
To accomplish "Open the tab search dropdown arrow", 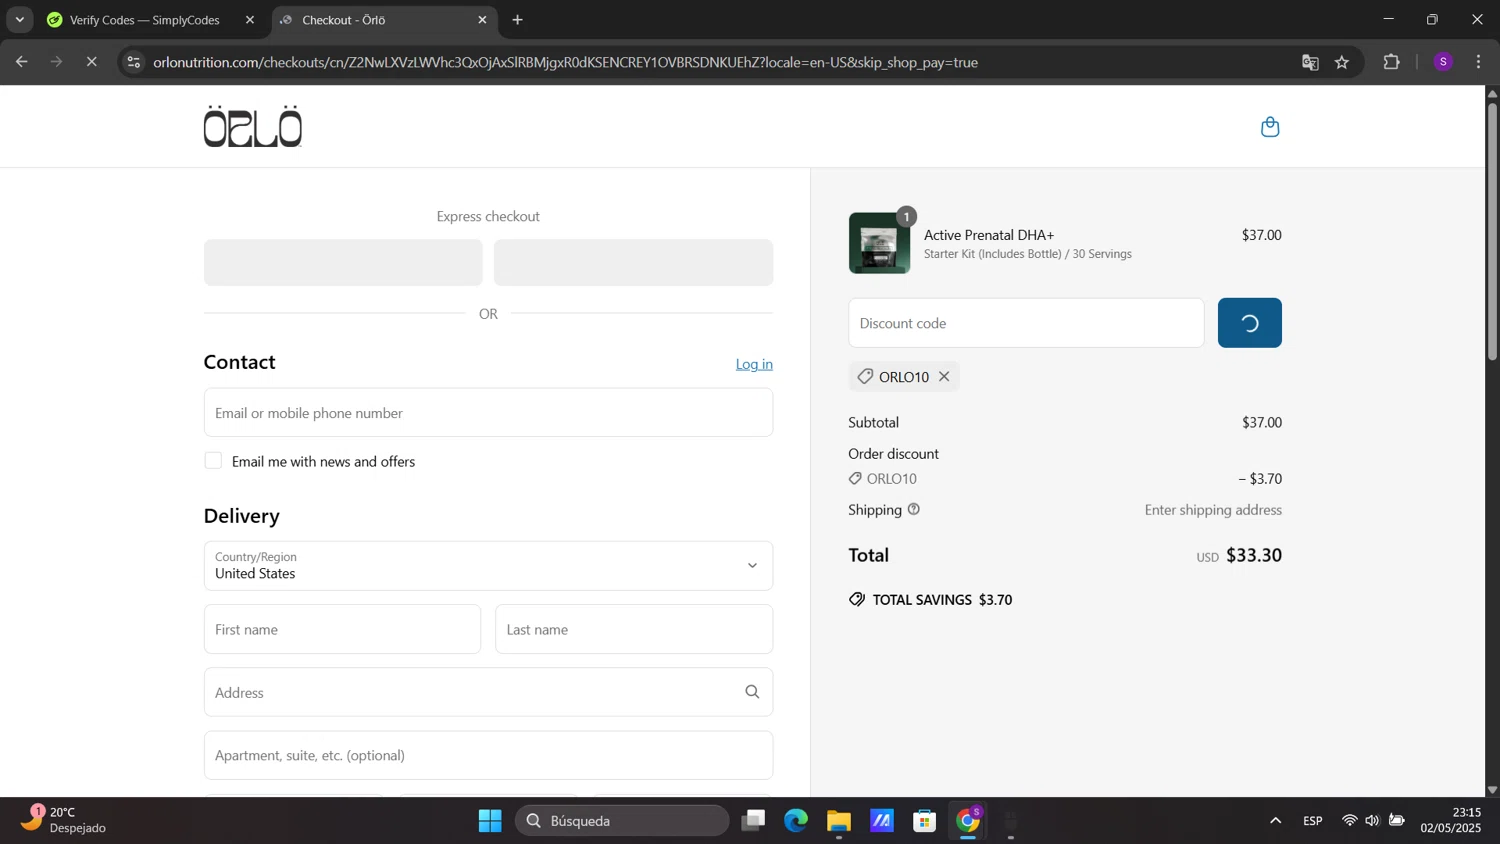I will pos(19,20).
